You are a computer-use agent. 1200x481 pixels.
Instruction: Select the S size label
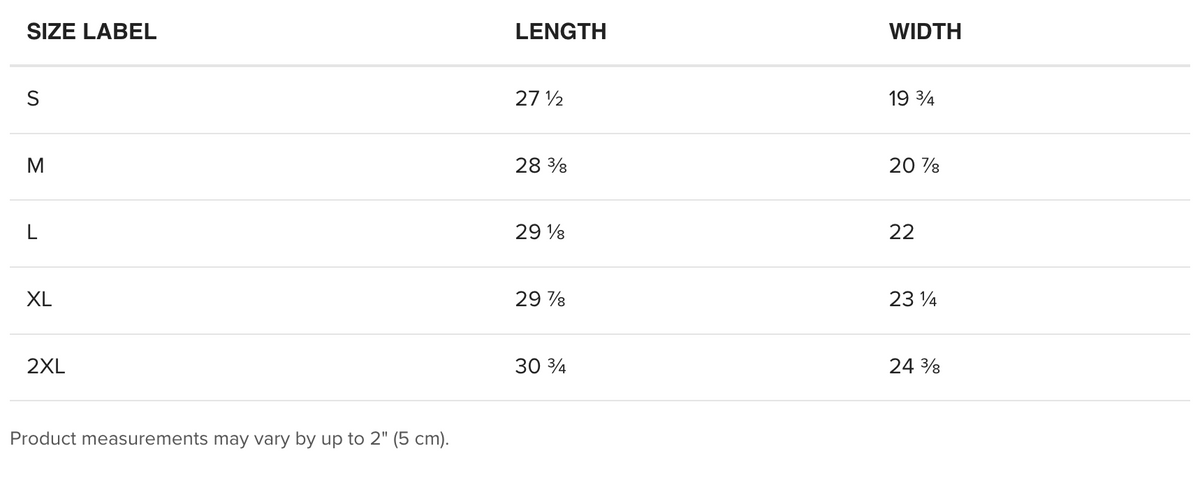[33, 100]
